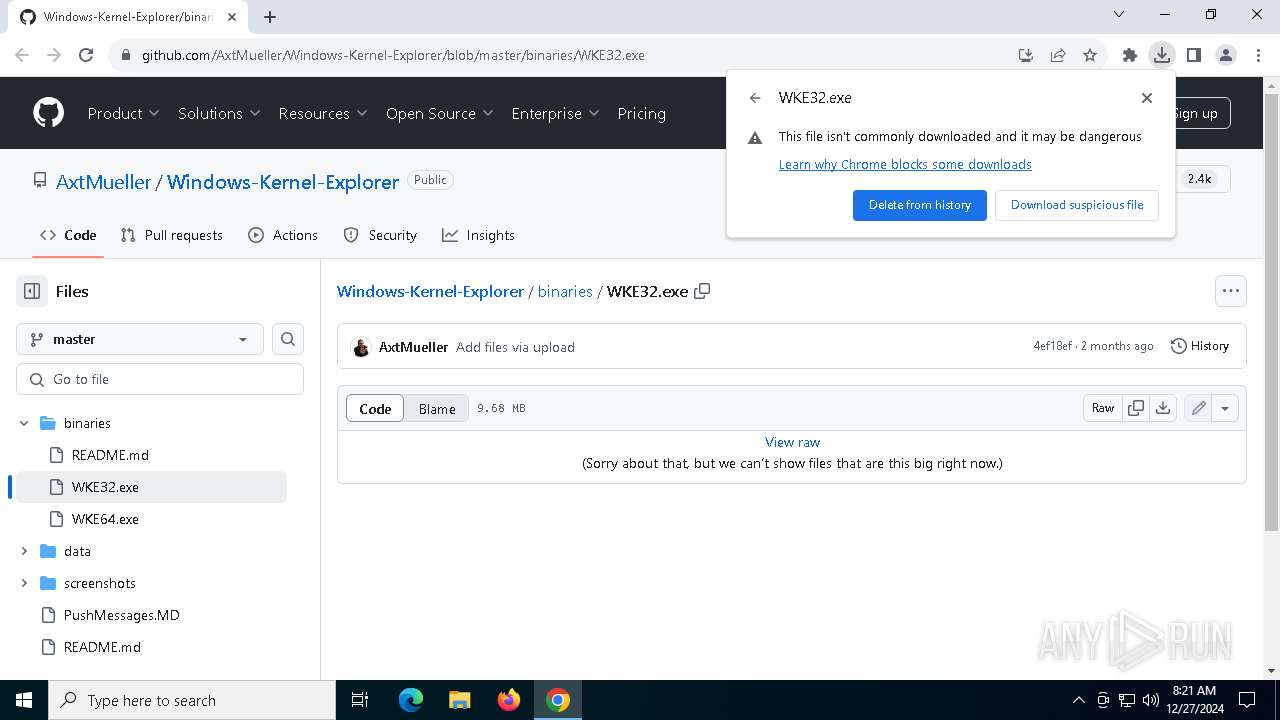
Task: Close the download warning popup
Action: click(x=1147, y=98)
